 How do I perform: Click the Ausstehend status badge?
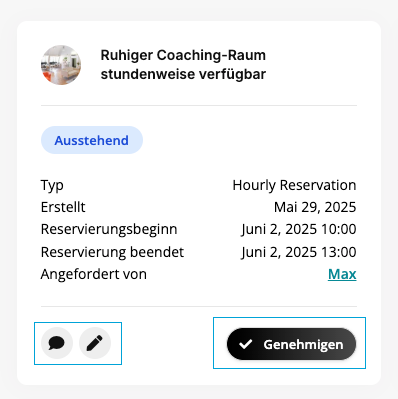pyautogui.click(x=92, y=140)
